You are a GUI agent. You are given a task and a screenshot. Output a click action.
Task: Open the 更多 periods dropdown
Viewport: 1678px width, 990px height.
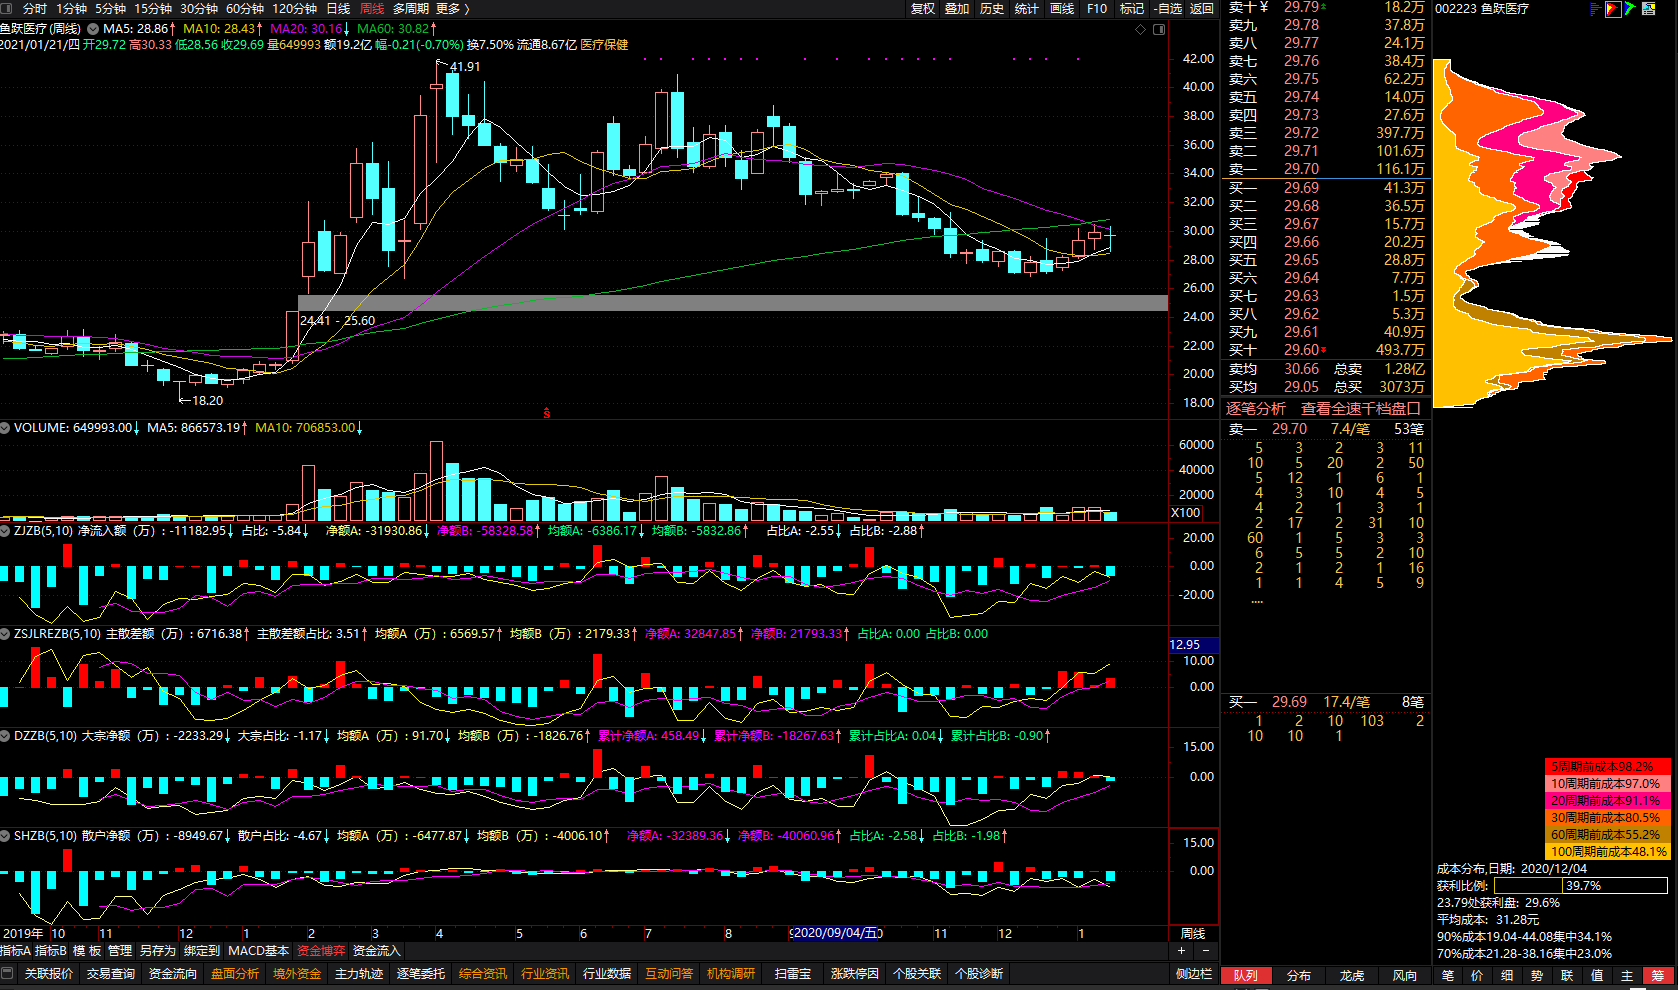click(x=453, y=9)
